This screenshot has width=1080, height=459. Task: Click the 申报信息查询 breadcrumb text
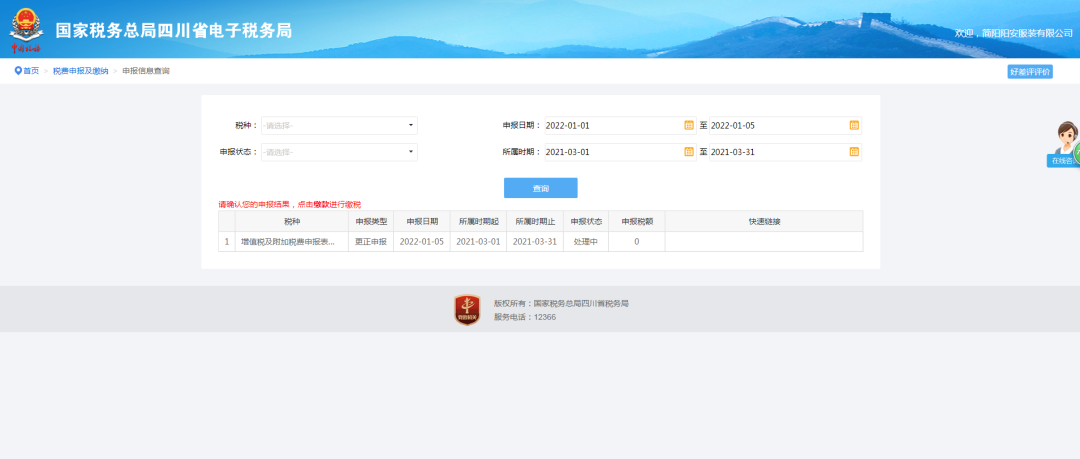[146, 71]
